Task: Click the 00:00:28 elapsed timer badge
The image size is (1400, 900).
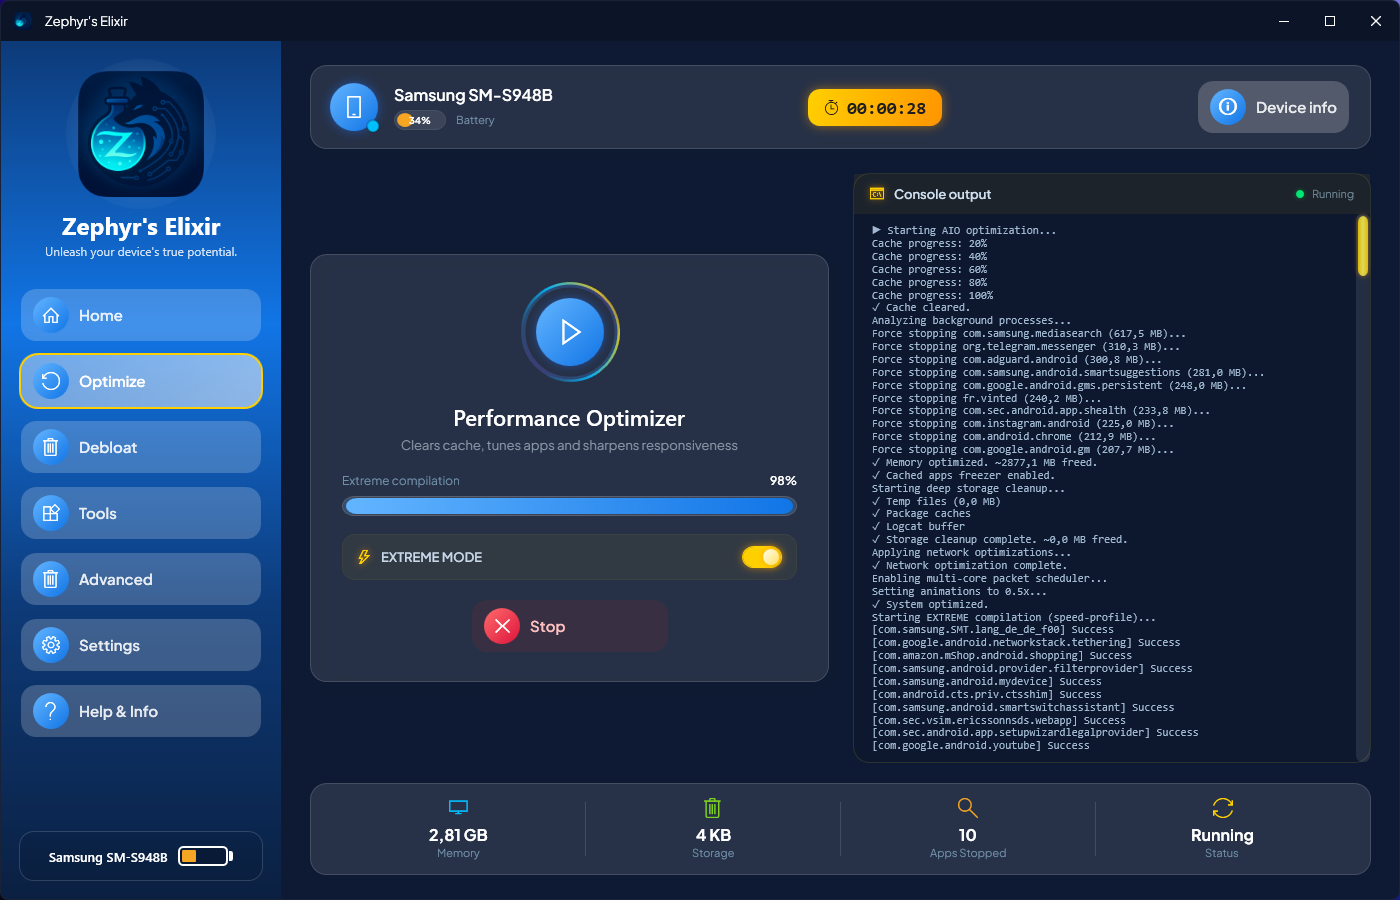Action: pyautogui.click(x=875, y=108)
